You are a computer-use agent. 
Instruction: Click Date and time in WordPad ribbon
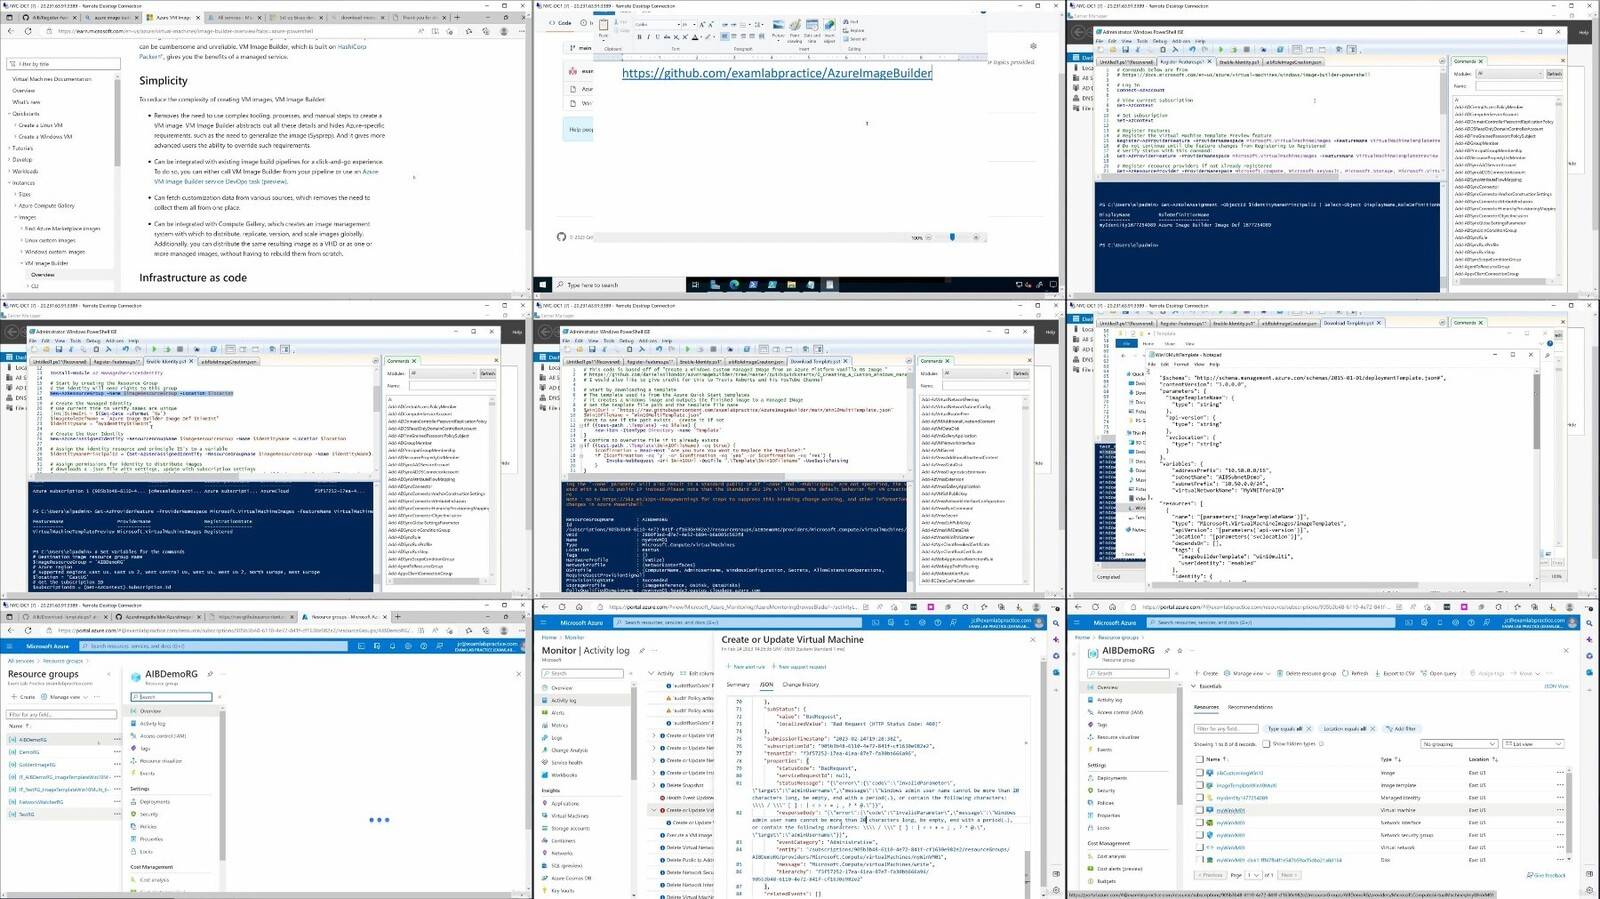click(812, 31)
